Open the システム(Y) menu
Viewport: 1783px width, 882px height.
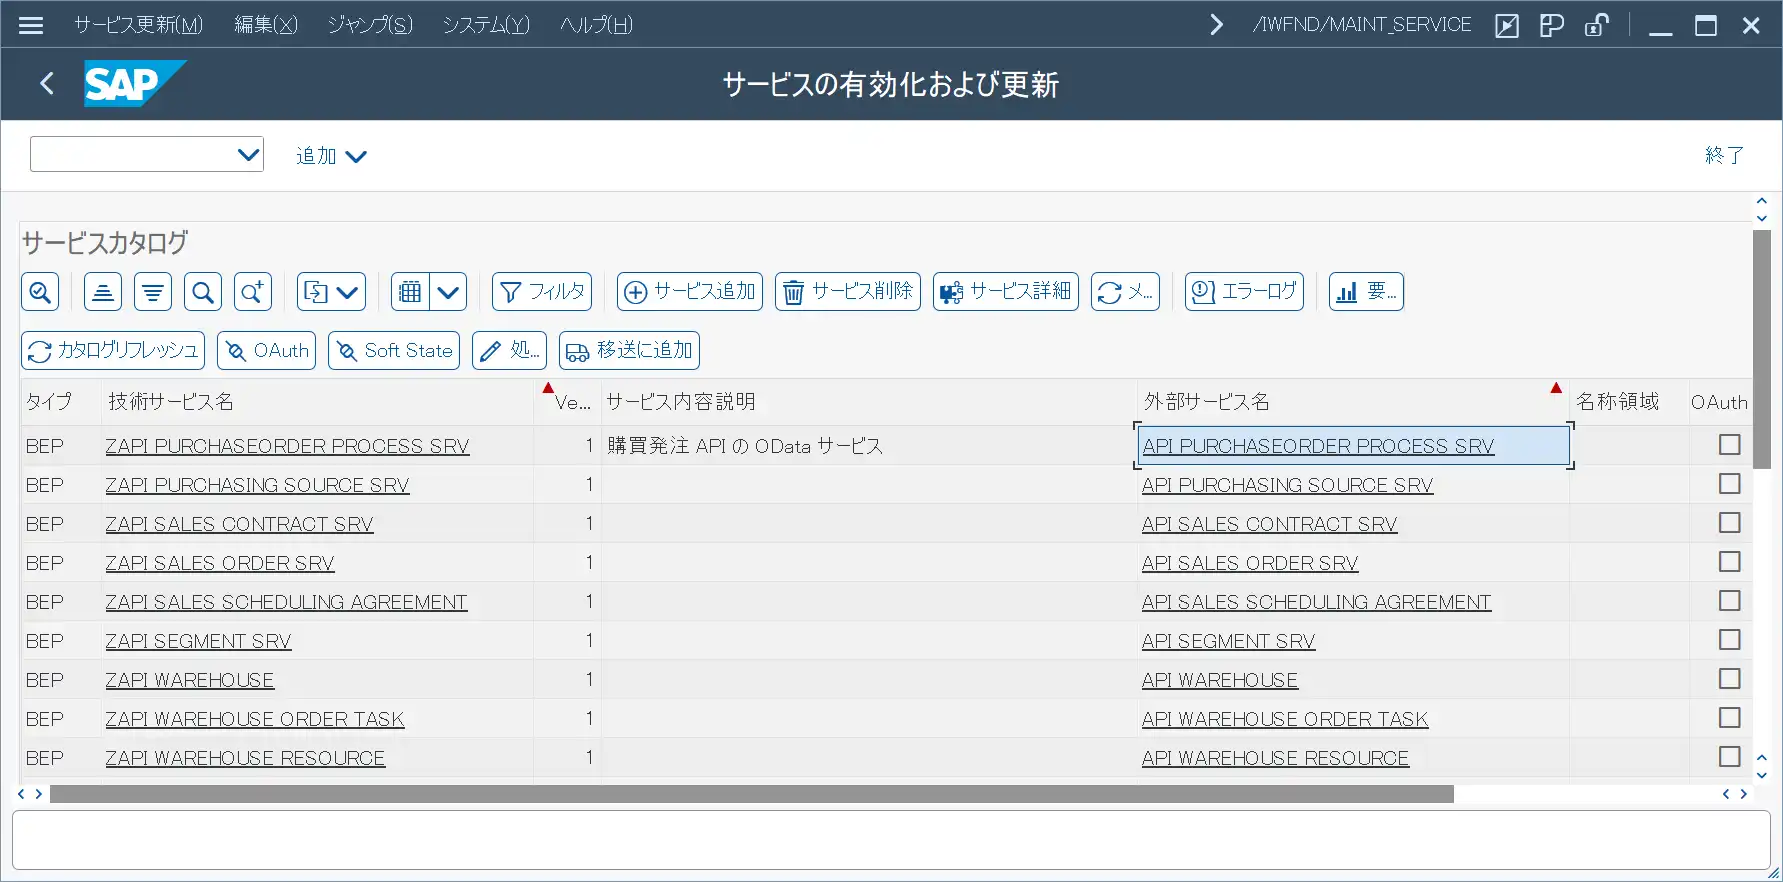tap(486, 25)
